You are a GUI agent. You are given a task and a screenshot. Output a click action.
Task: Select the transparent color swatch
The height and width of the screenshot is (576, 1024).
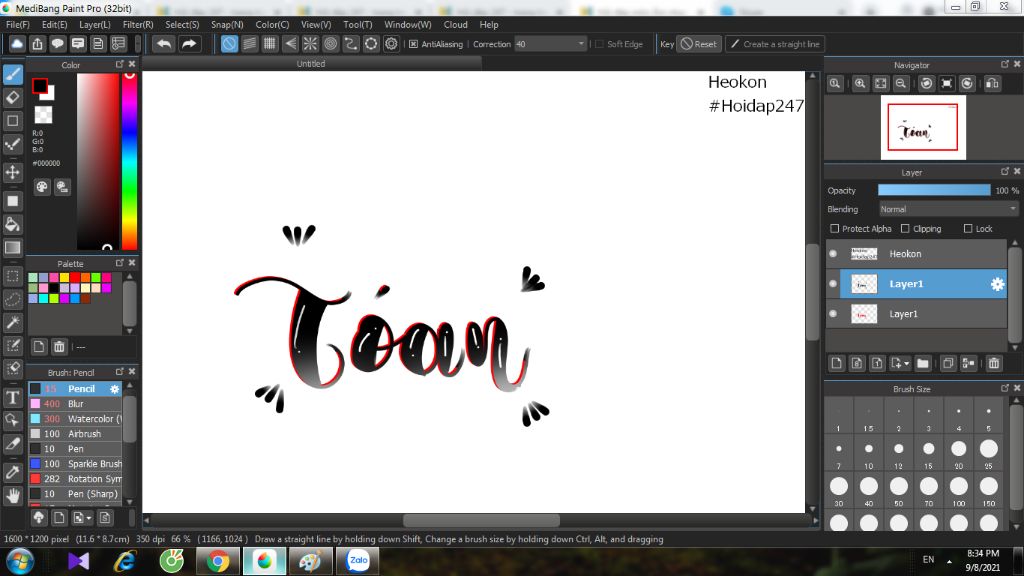(43, 115)
